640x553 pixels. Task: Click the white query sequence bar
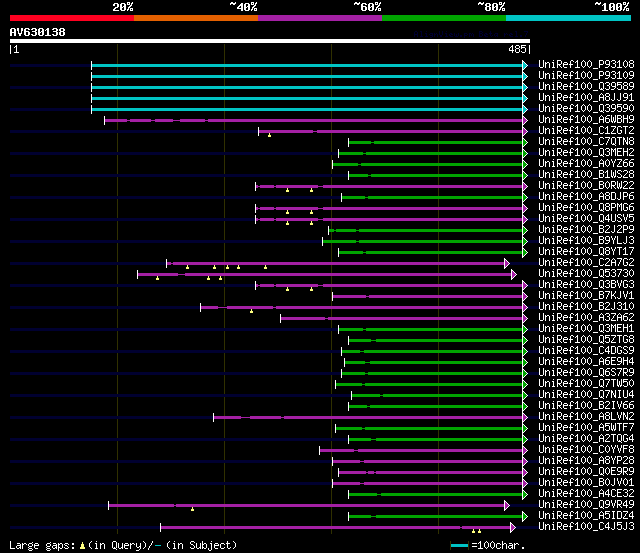tap(270, 41)
